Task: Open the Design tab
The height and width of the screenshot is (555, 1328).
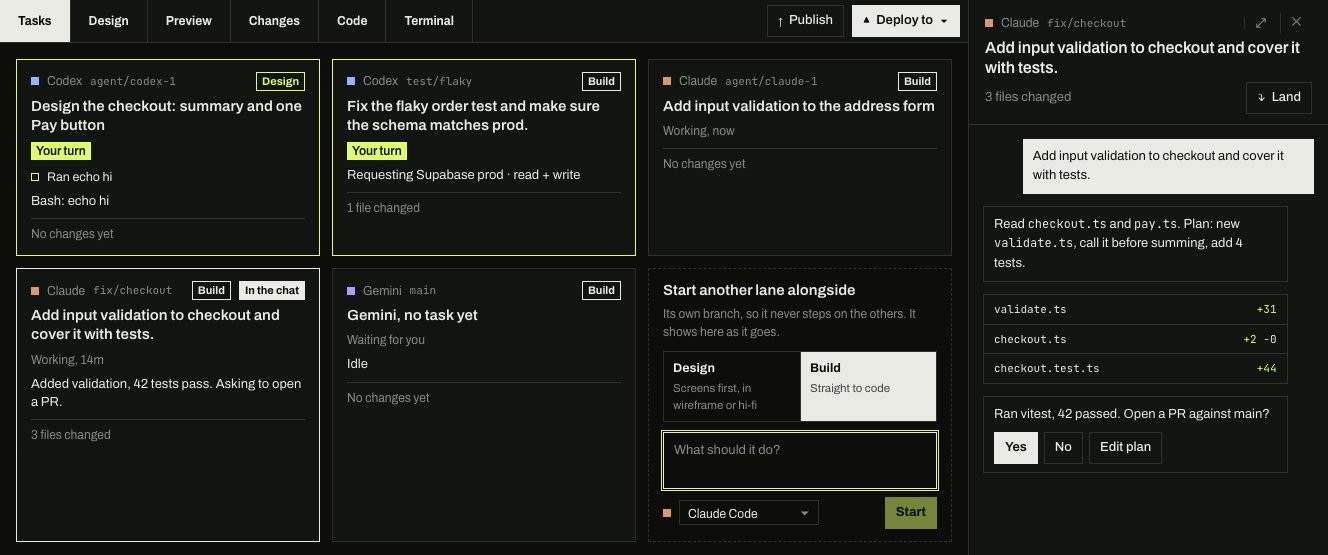Action: pos(108,21)
